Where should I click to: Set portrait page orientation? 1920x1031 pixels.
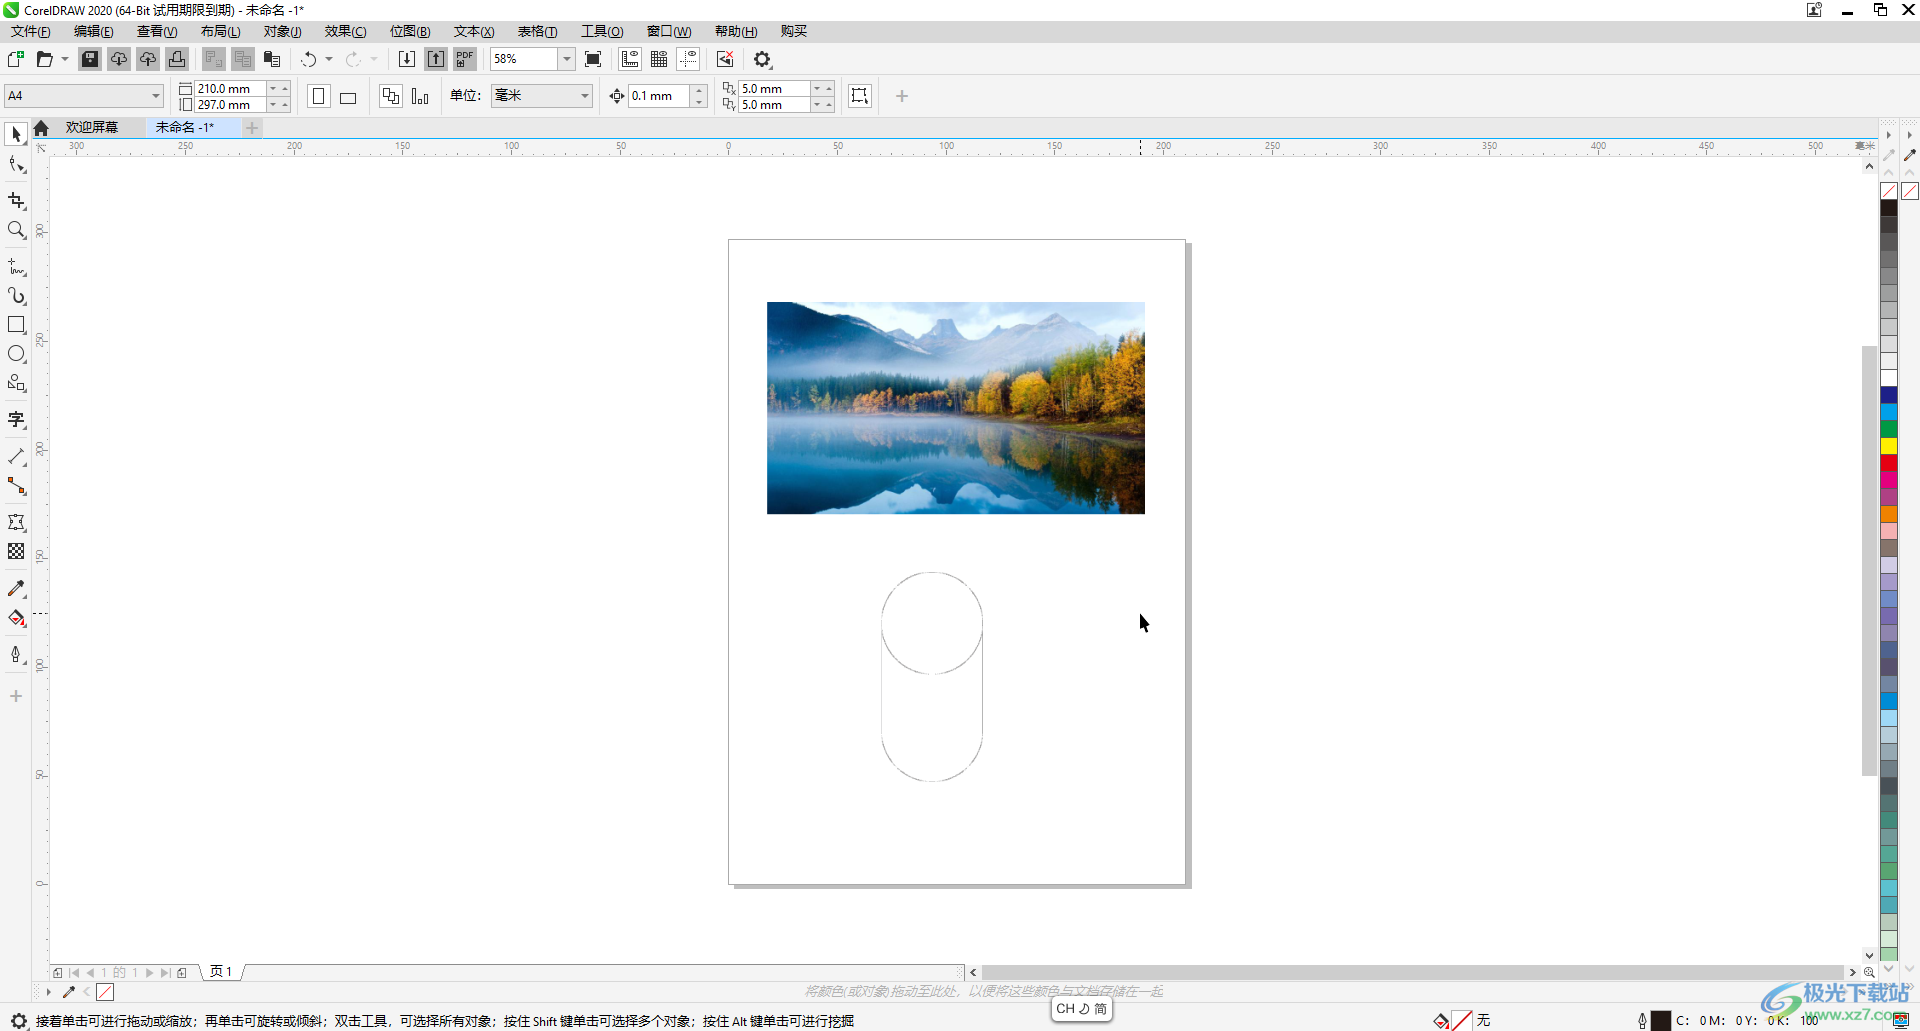tap(319, 96)
